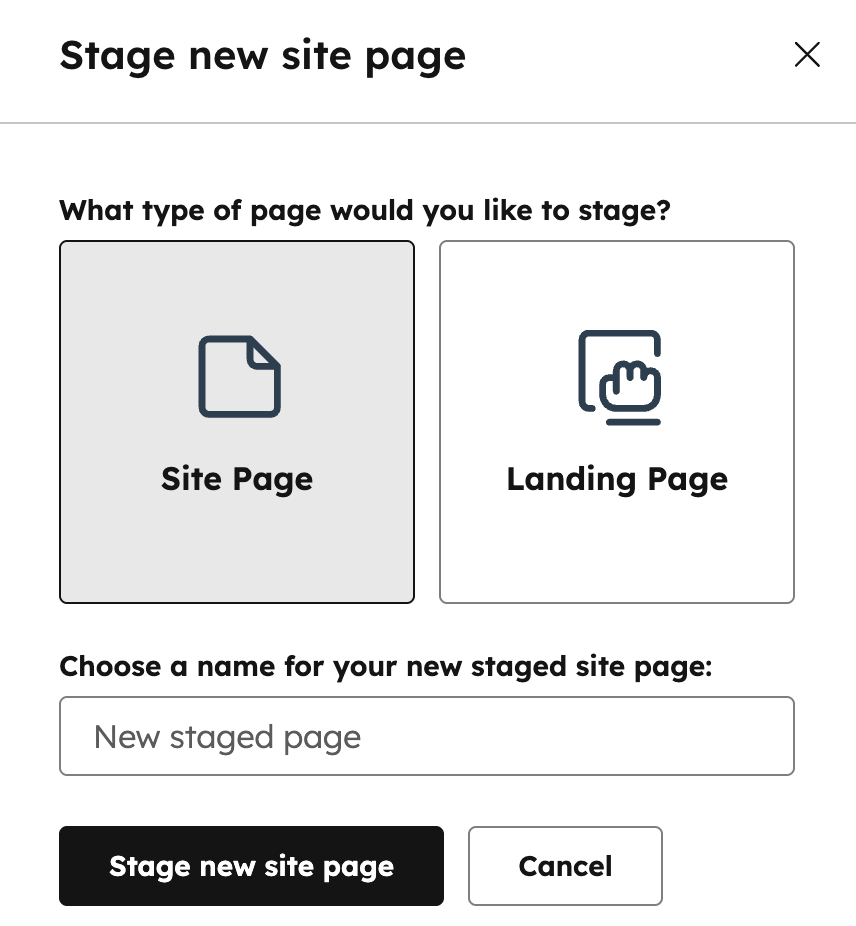The height and width of the screenshot is (926, 856).
Task: Confirm staging with the black button
Action: click(x=251, y=866)
